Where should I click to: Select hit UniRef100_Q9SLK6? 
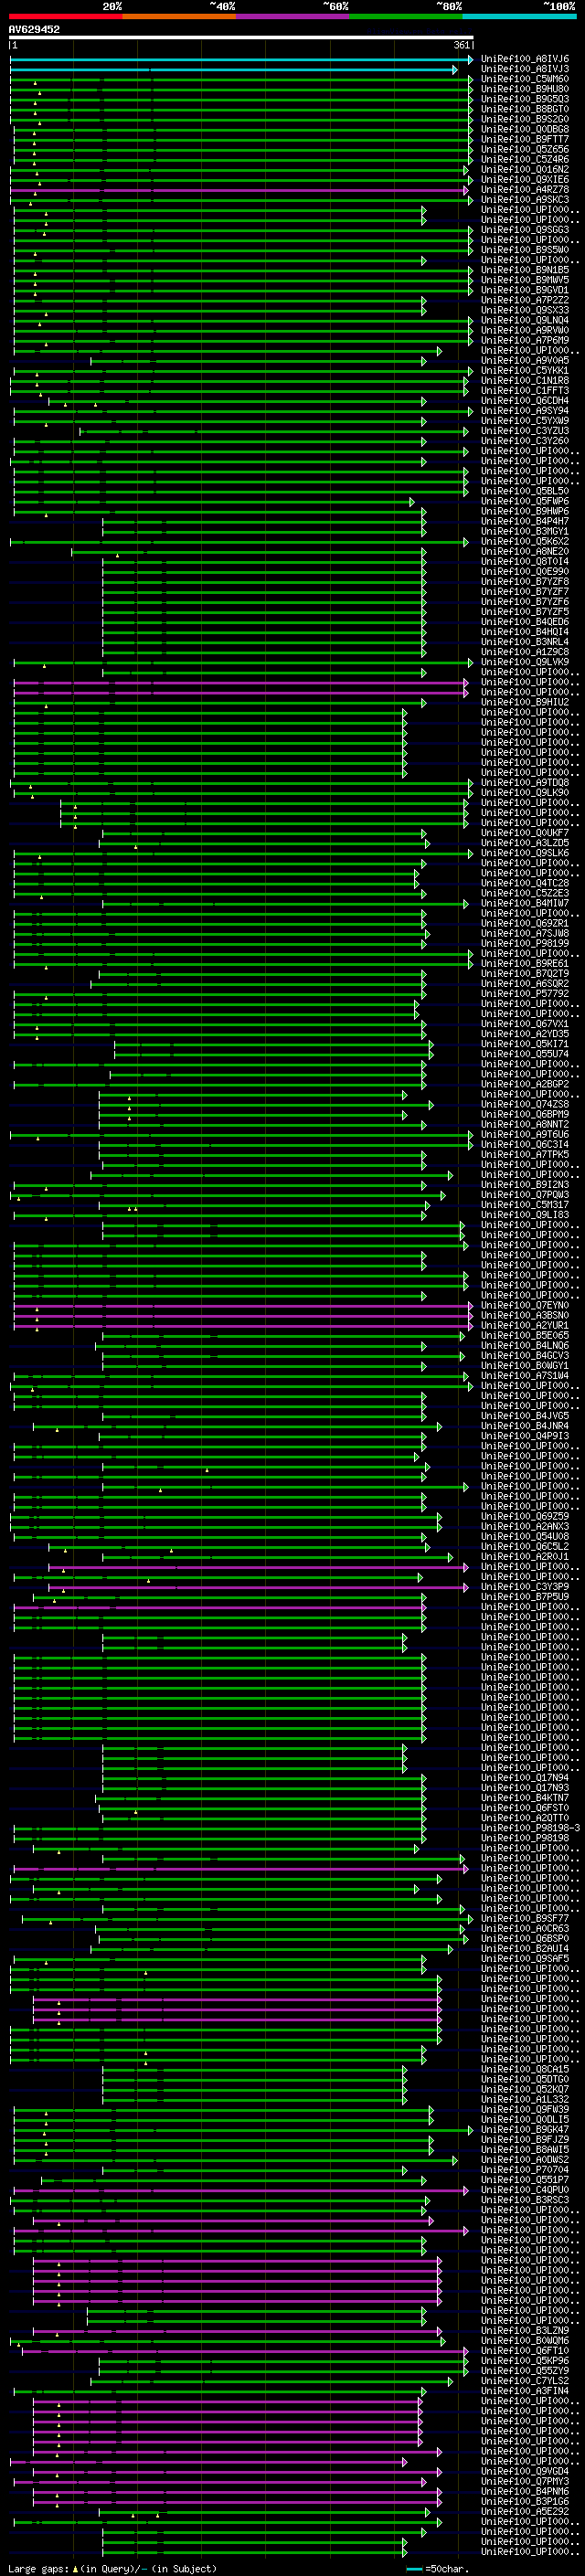click(525, 853)
